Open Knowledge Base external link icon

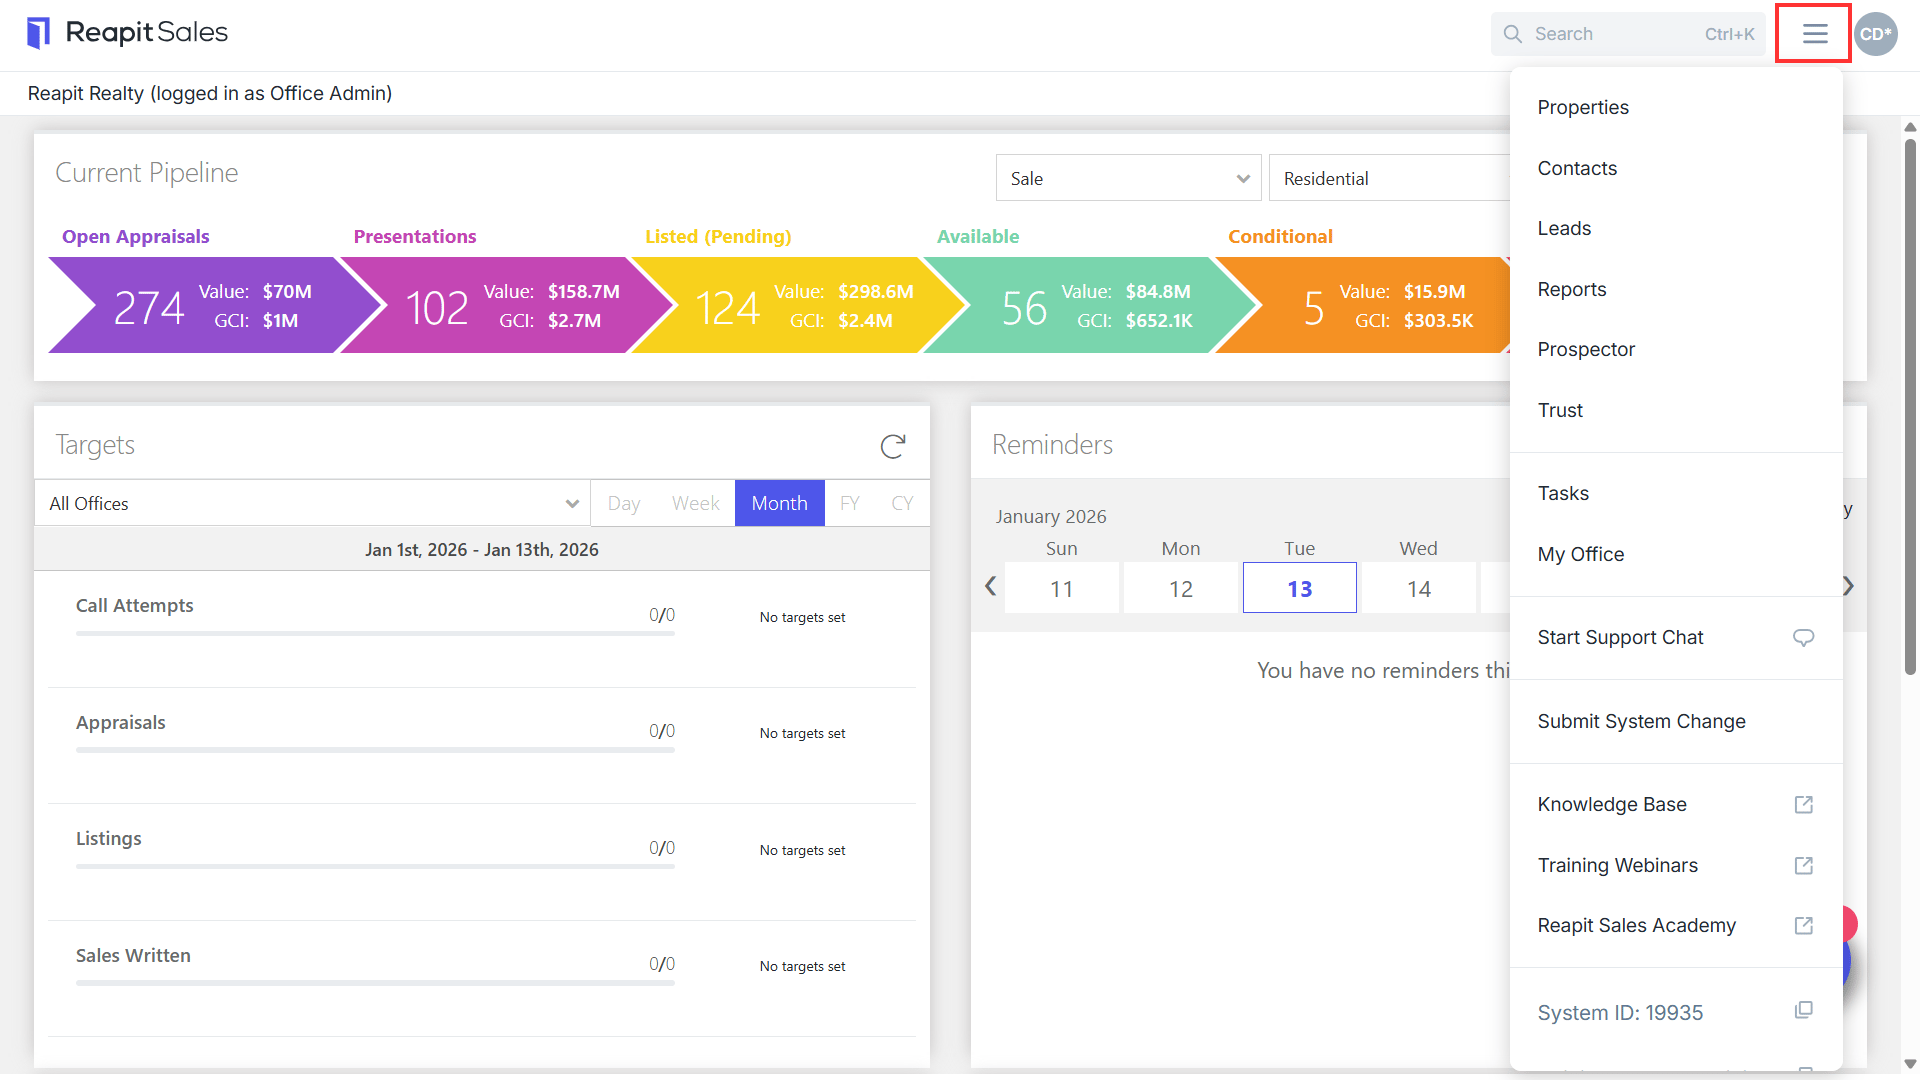1803,805
